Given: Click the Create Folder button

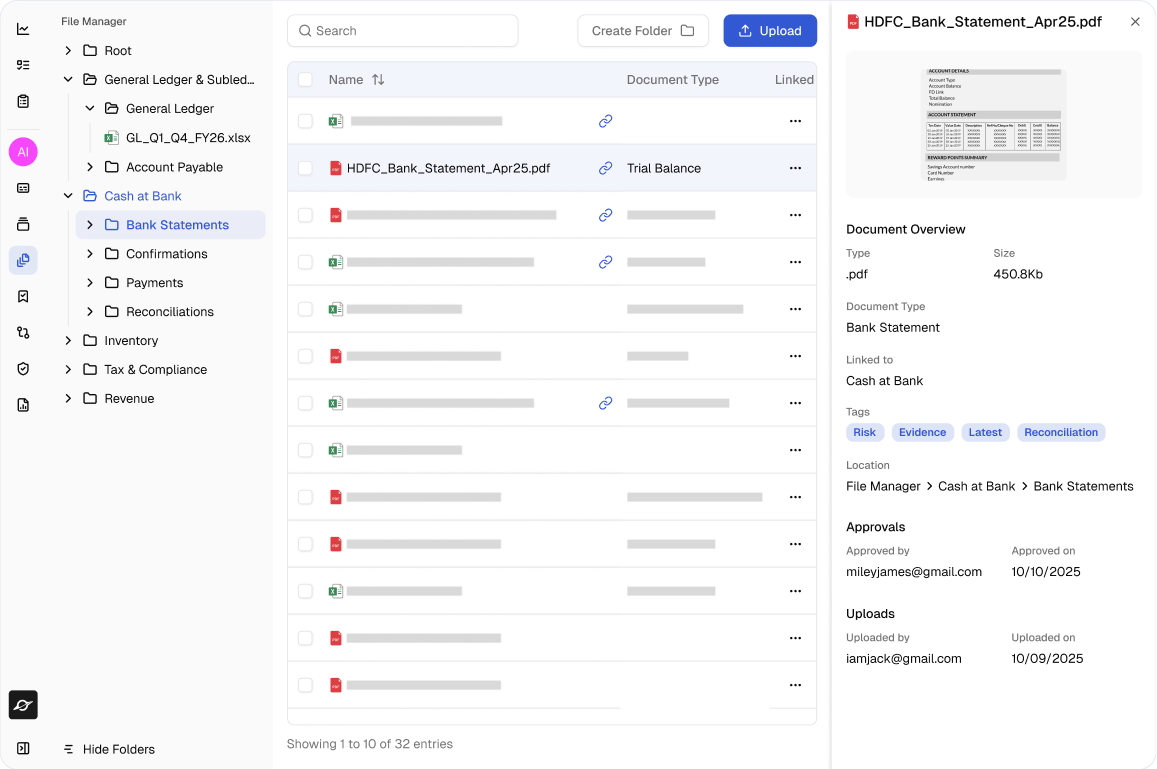Looking at the screenshot, I should coord(643,31).
